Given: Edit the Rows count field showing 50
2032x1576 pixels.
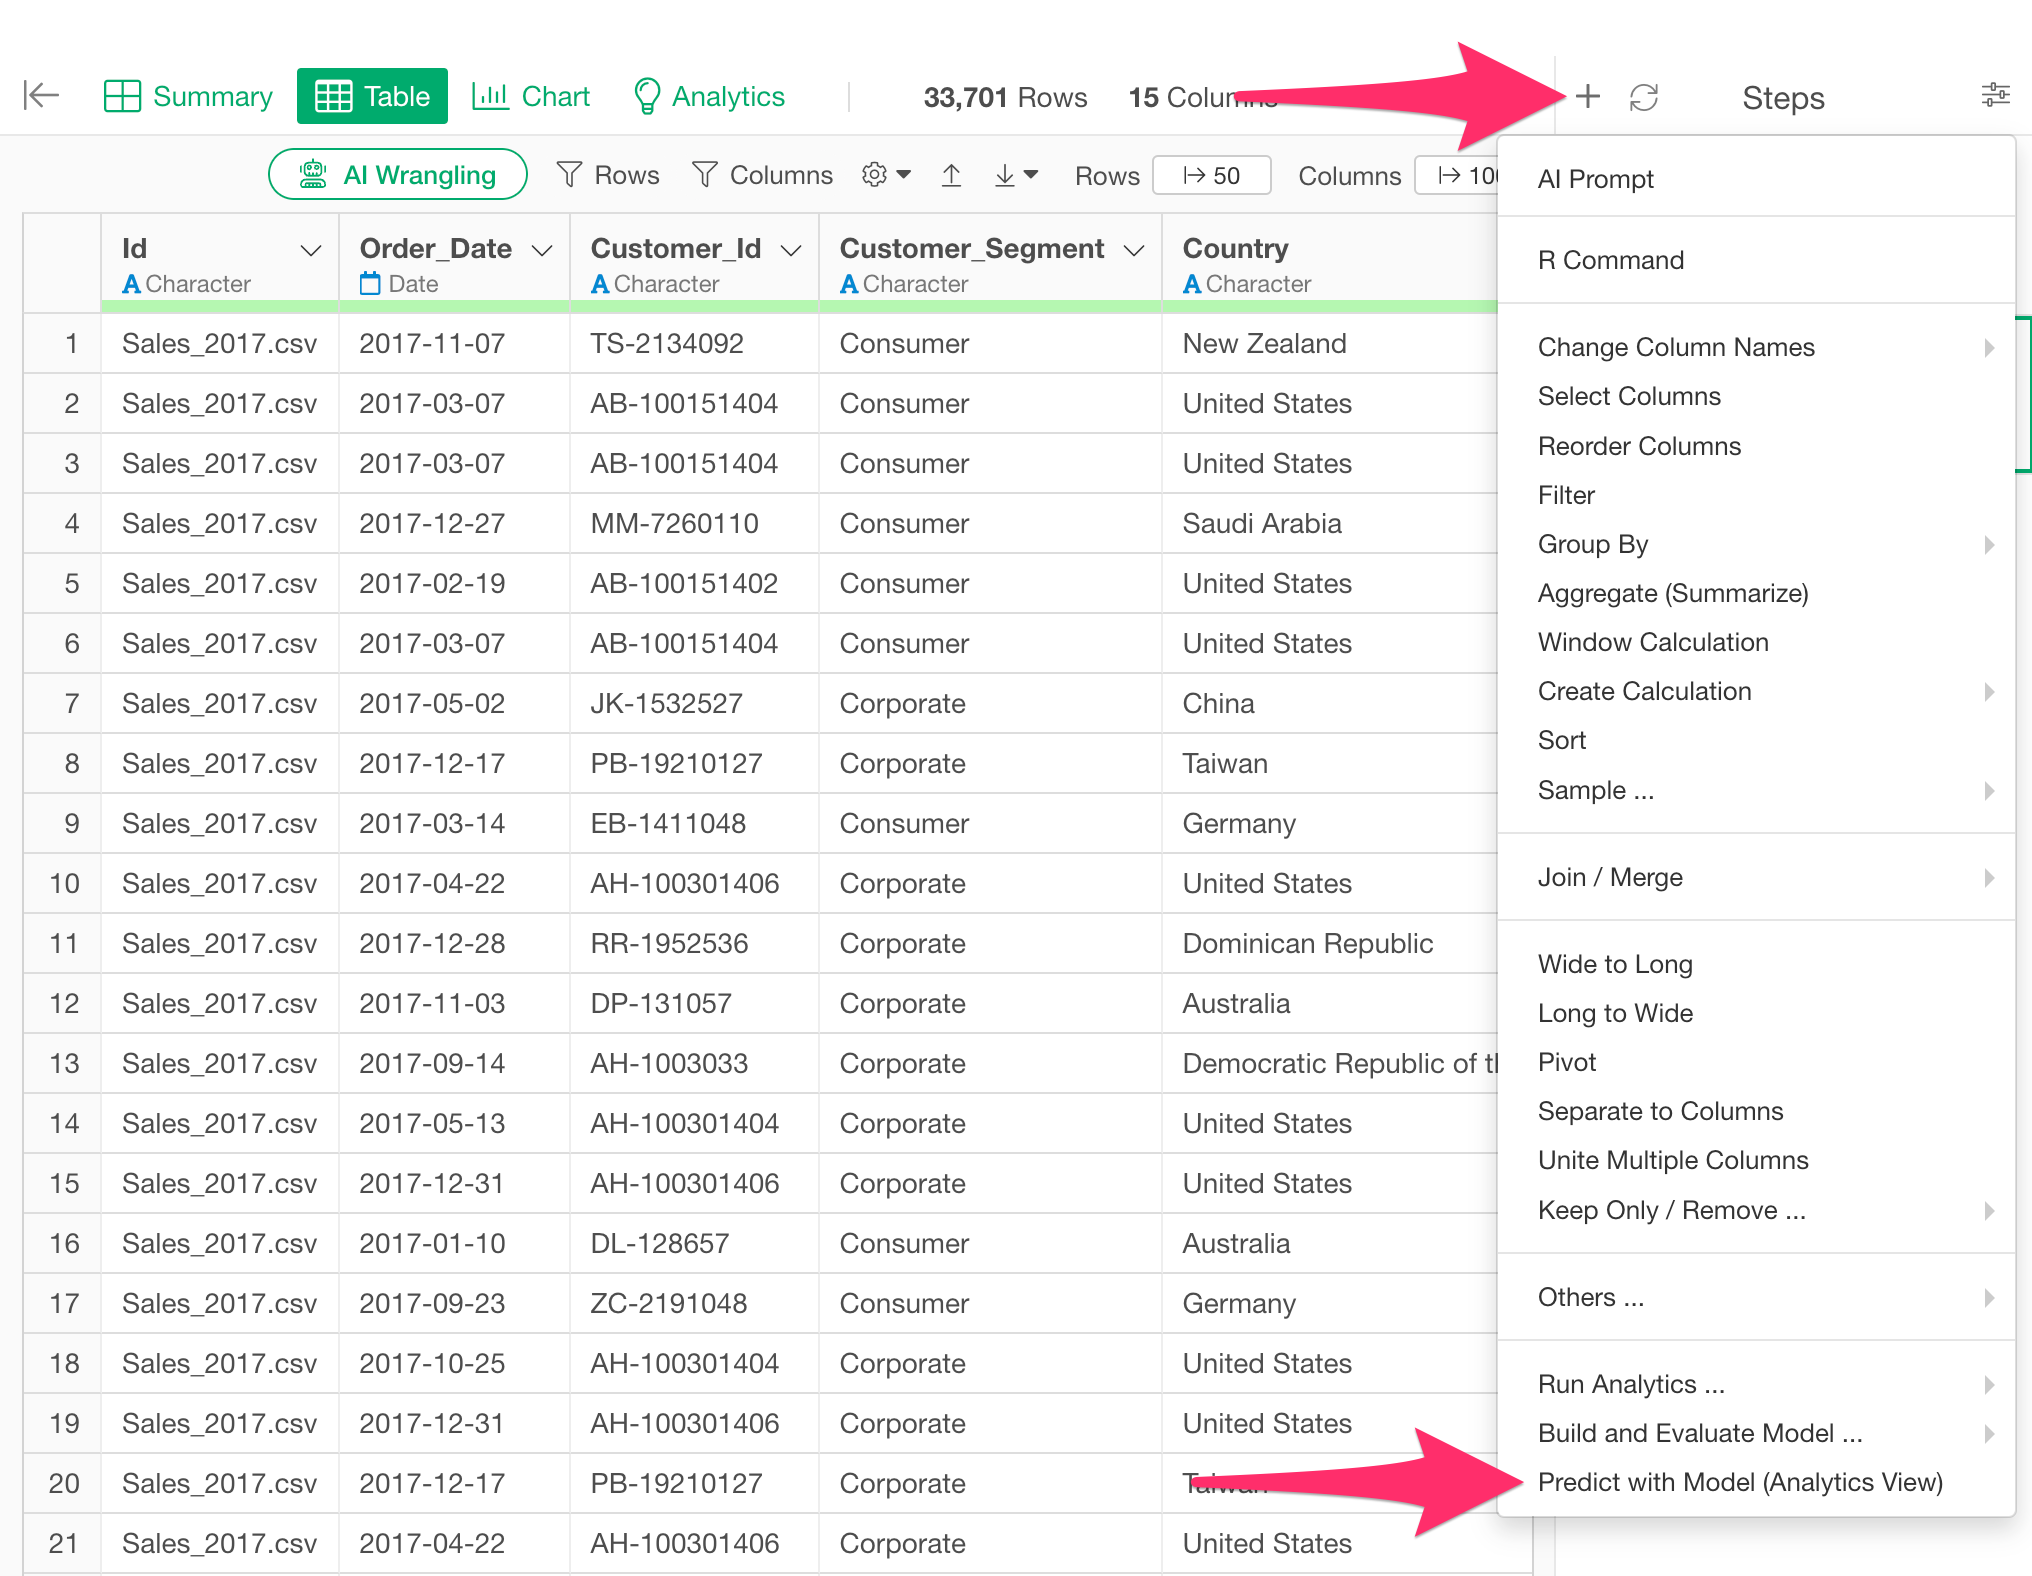Looking at the screenshot, I should (x=1212, y=175).
